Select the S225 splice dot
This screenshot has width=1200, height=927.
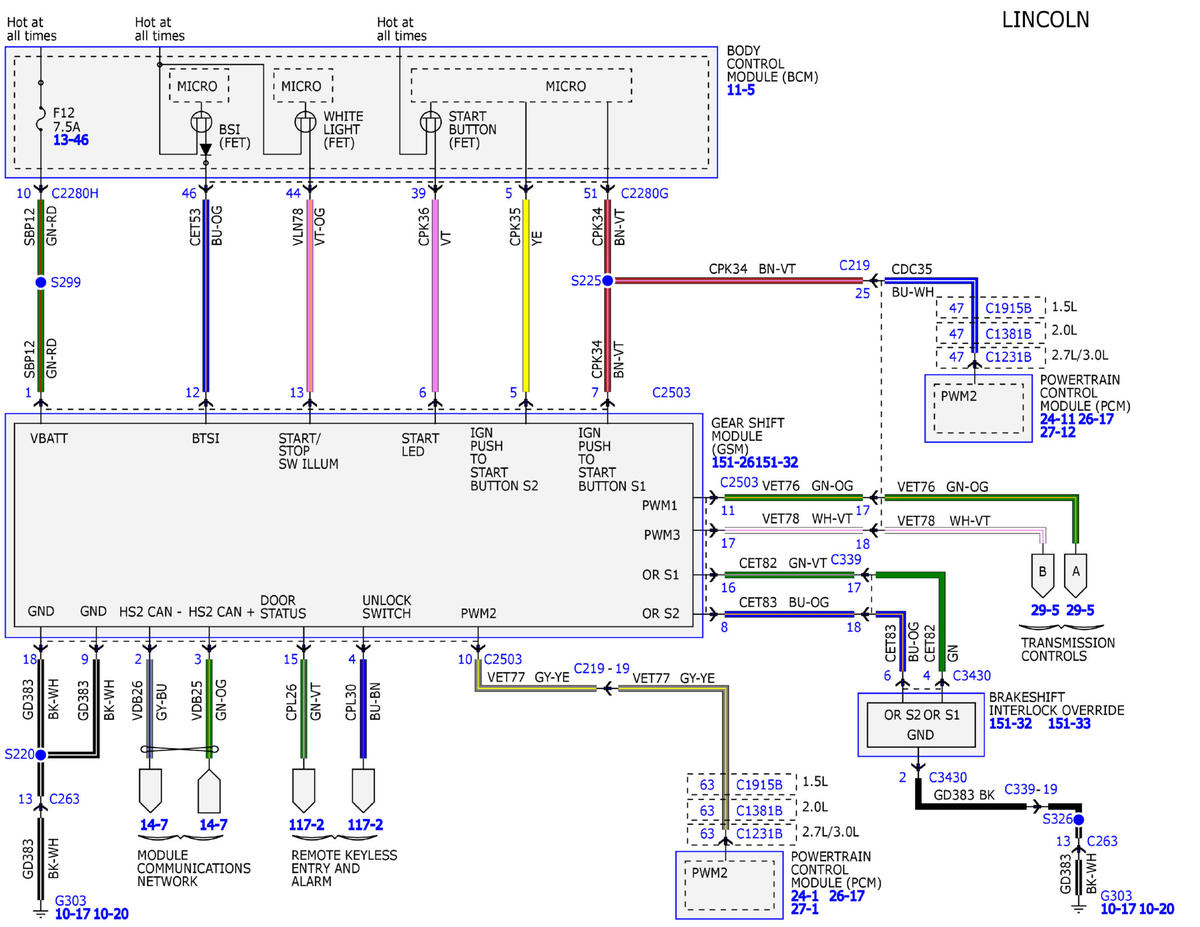(607, 281)
